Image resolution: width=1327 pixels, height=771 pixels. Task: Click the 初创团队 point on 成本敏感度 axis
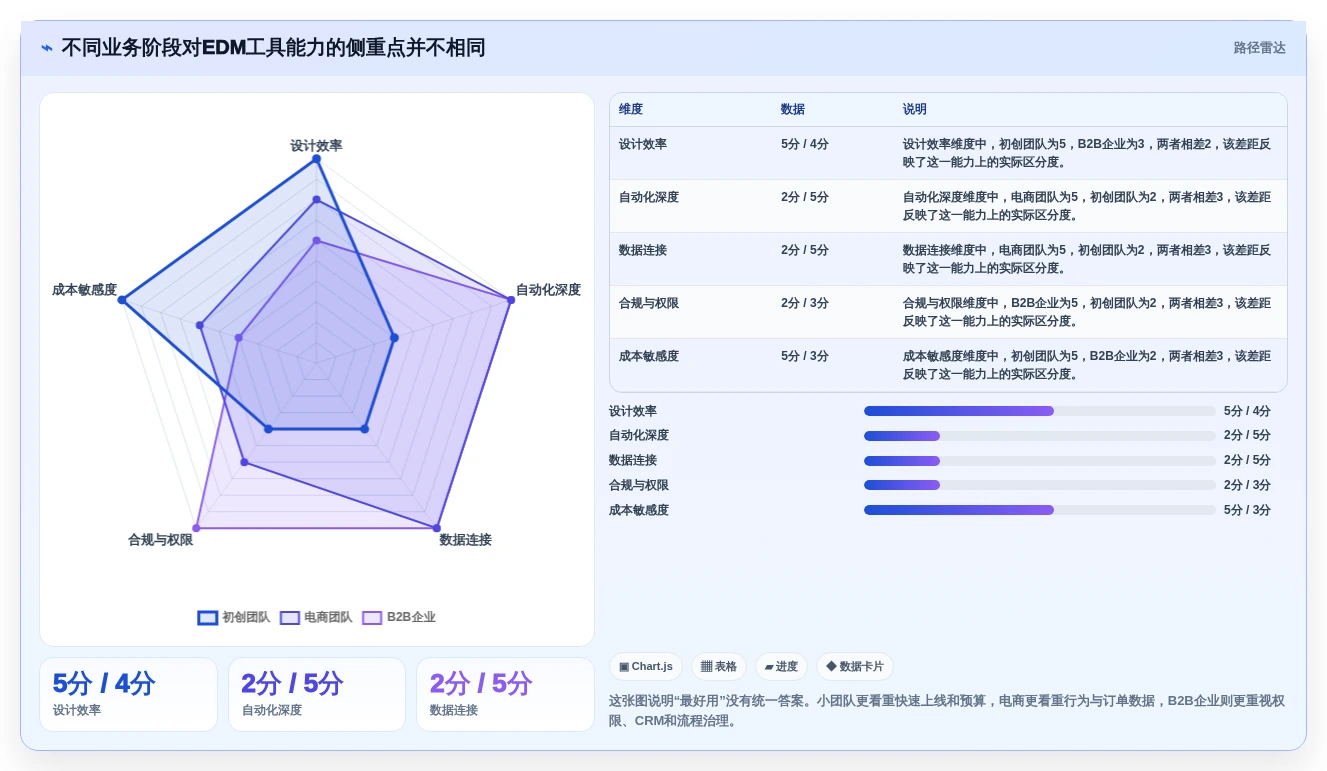tap(122, 300)
